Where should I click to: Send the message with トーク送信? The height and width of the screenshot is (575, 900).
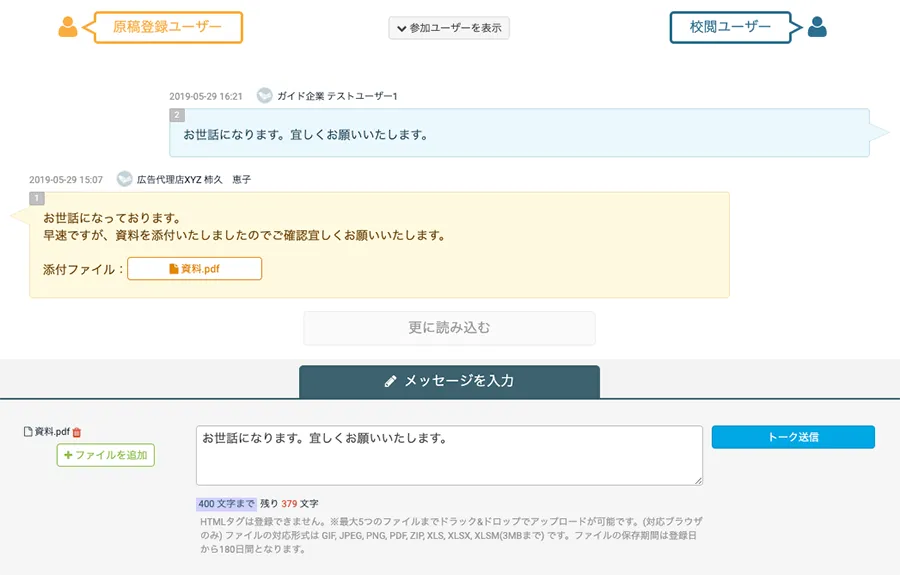[793, 437]
